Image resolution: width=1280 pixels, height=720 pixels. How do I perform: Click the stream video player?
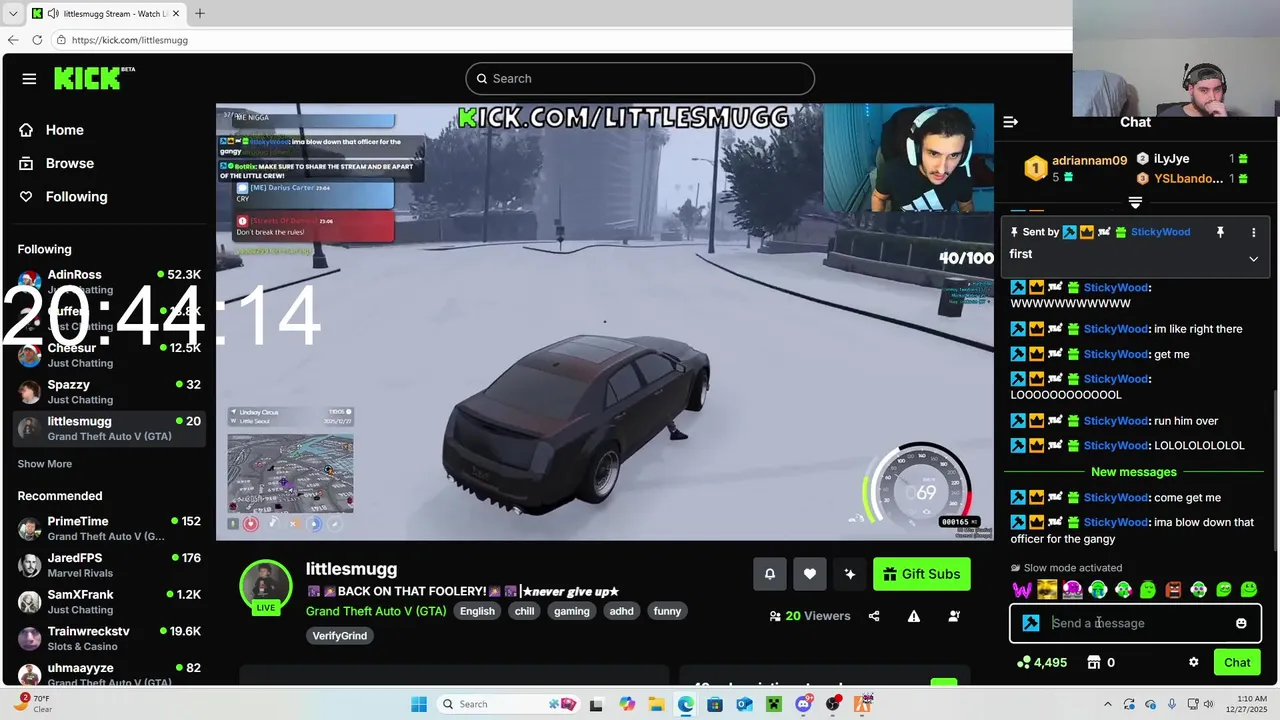[x=605, y=322]
